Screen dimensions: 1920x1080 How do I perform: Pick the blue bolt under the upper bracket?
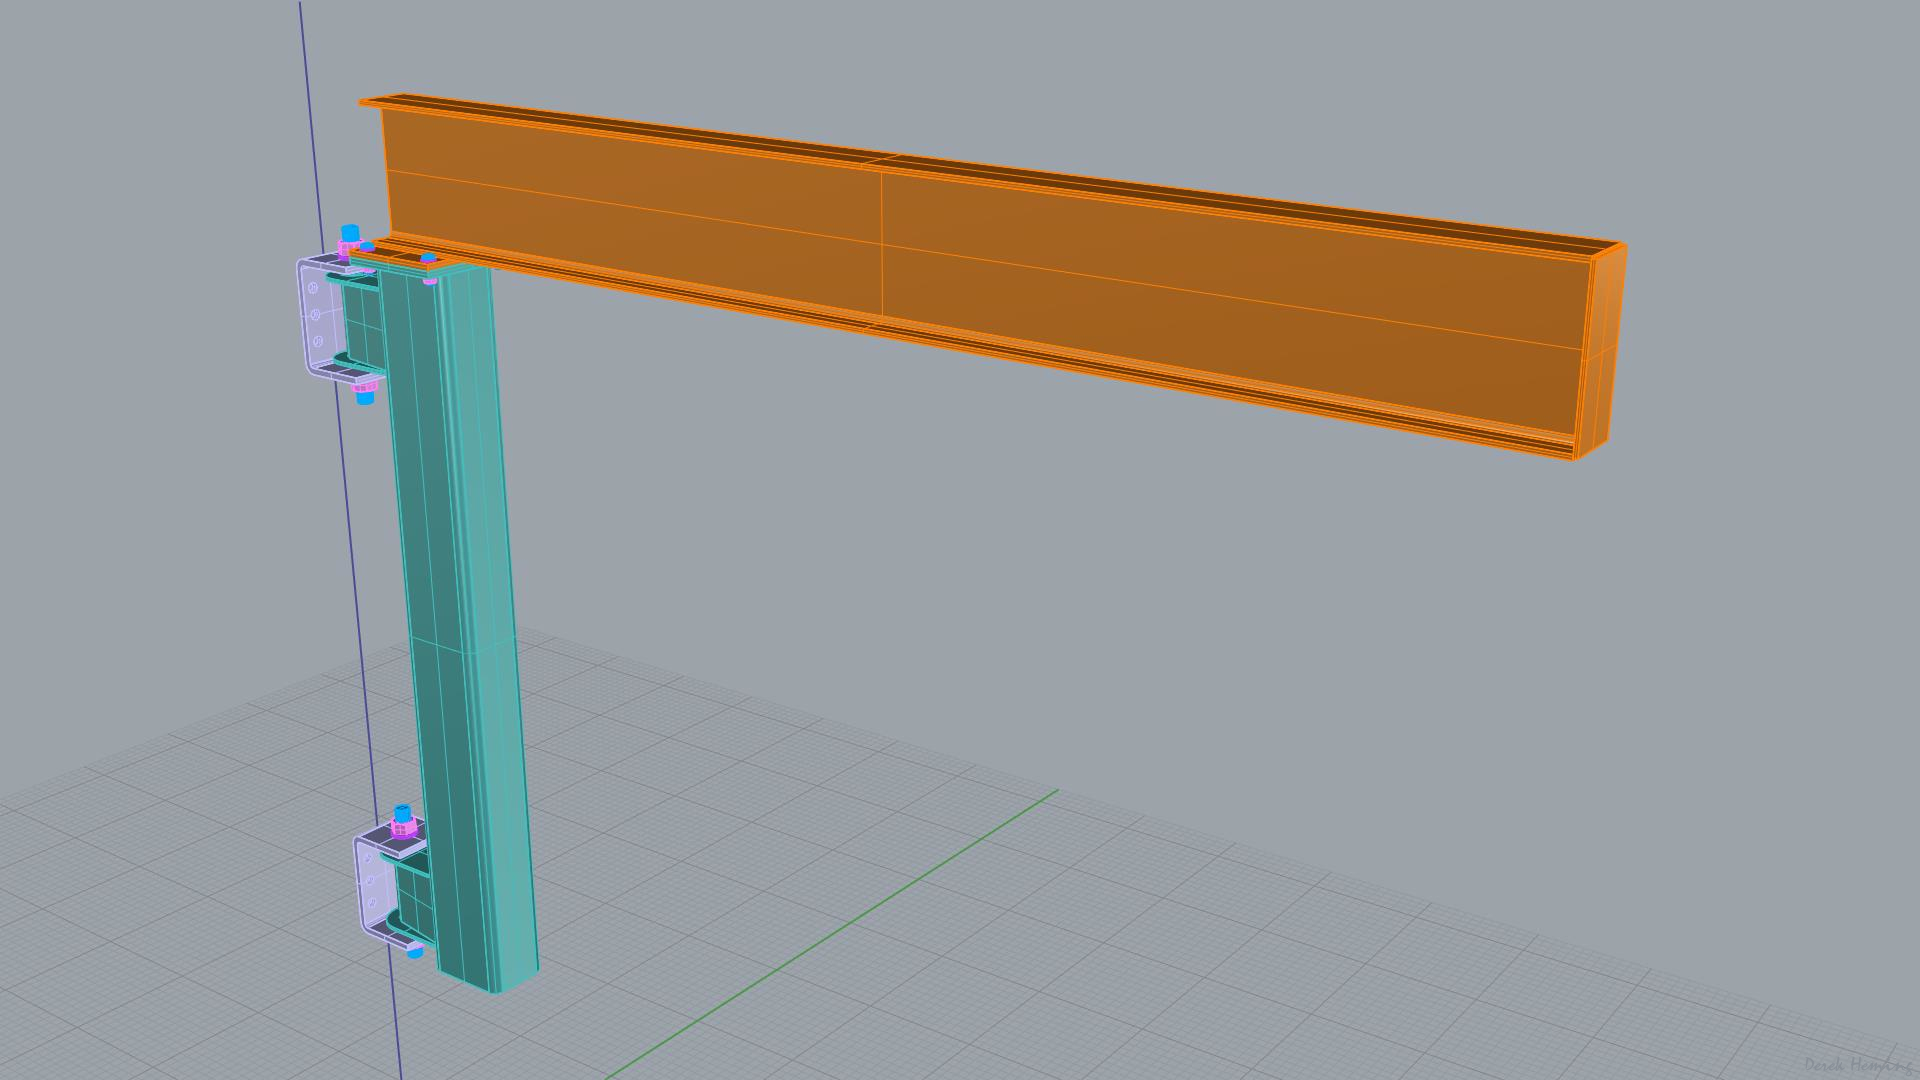(x=365, y=396)
